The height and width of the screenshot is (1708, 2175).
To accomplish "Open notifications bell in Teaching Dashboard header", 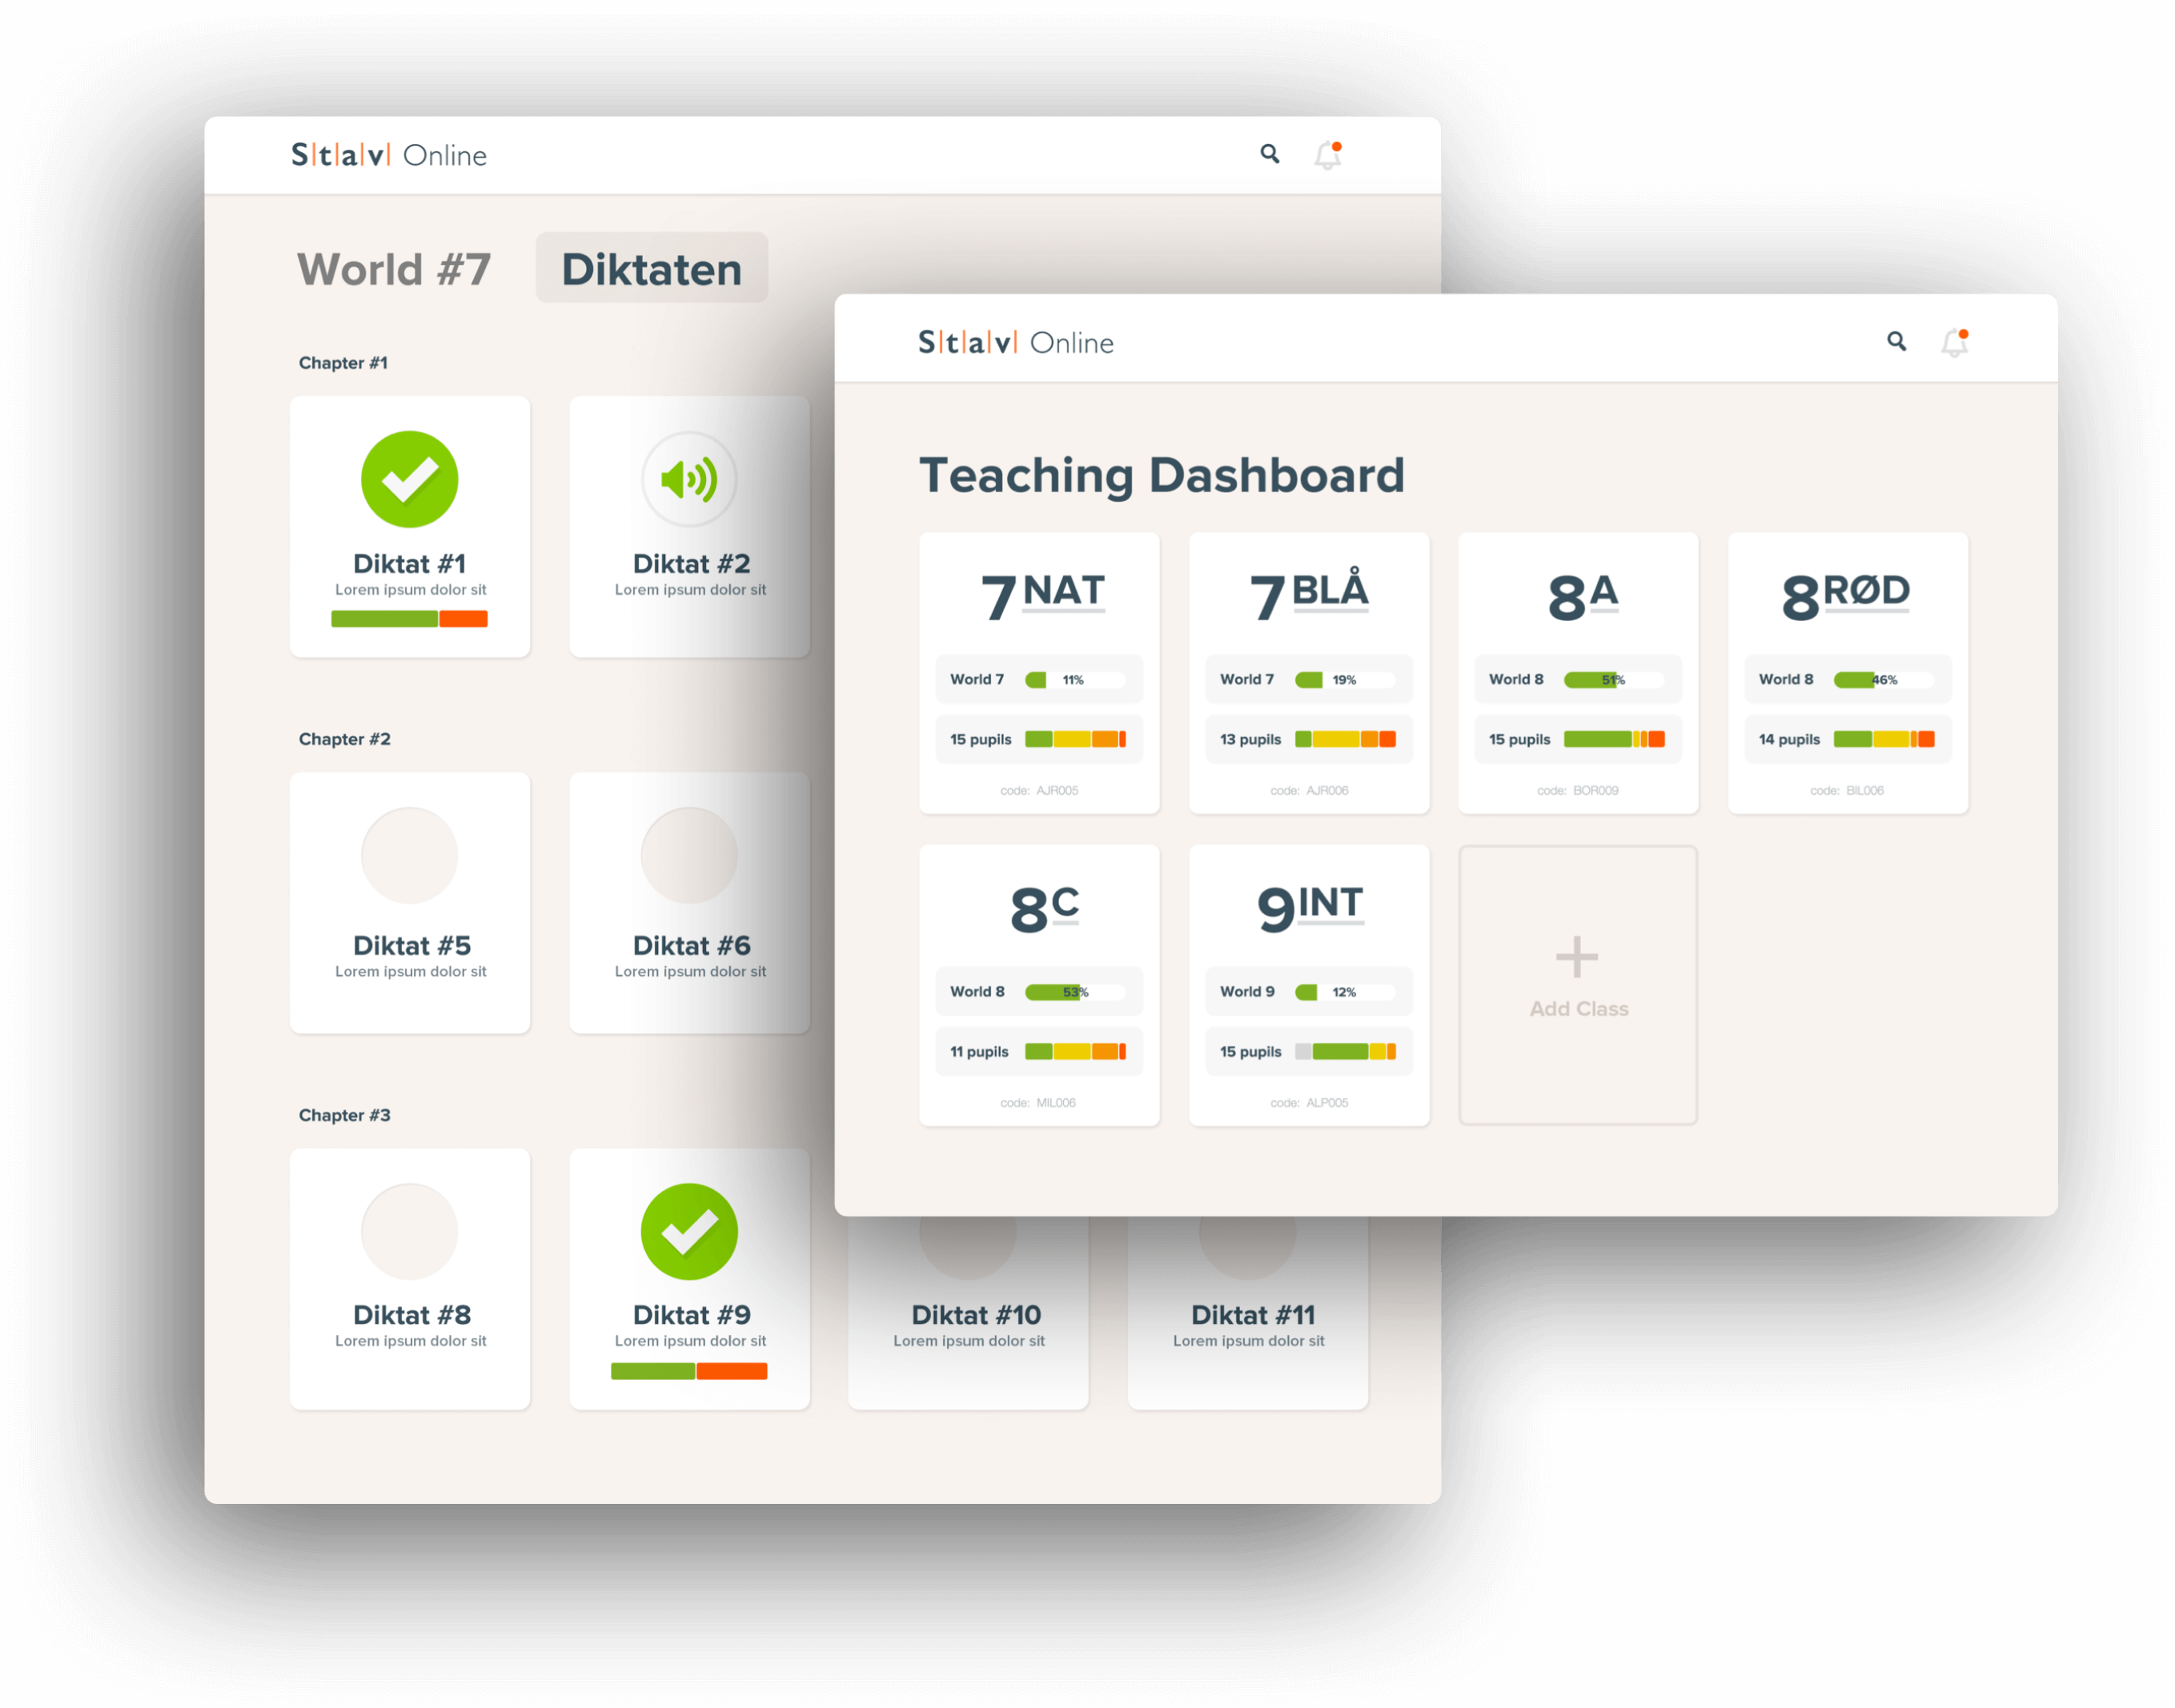I will click(1954, 343).
